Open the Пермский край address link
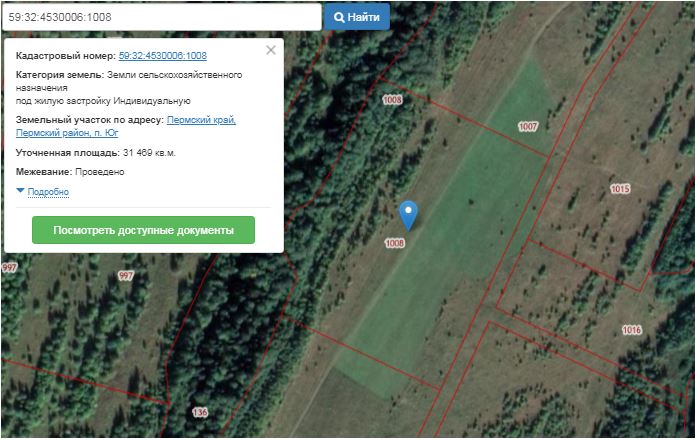The image size is (696, 439). click(201, 120)
